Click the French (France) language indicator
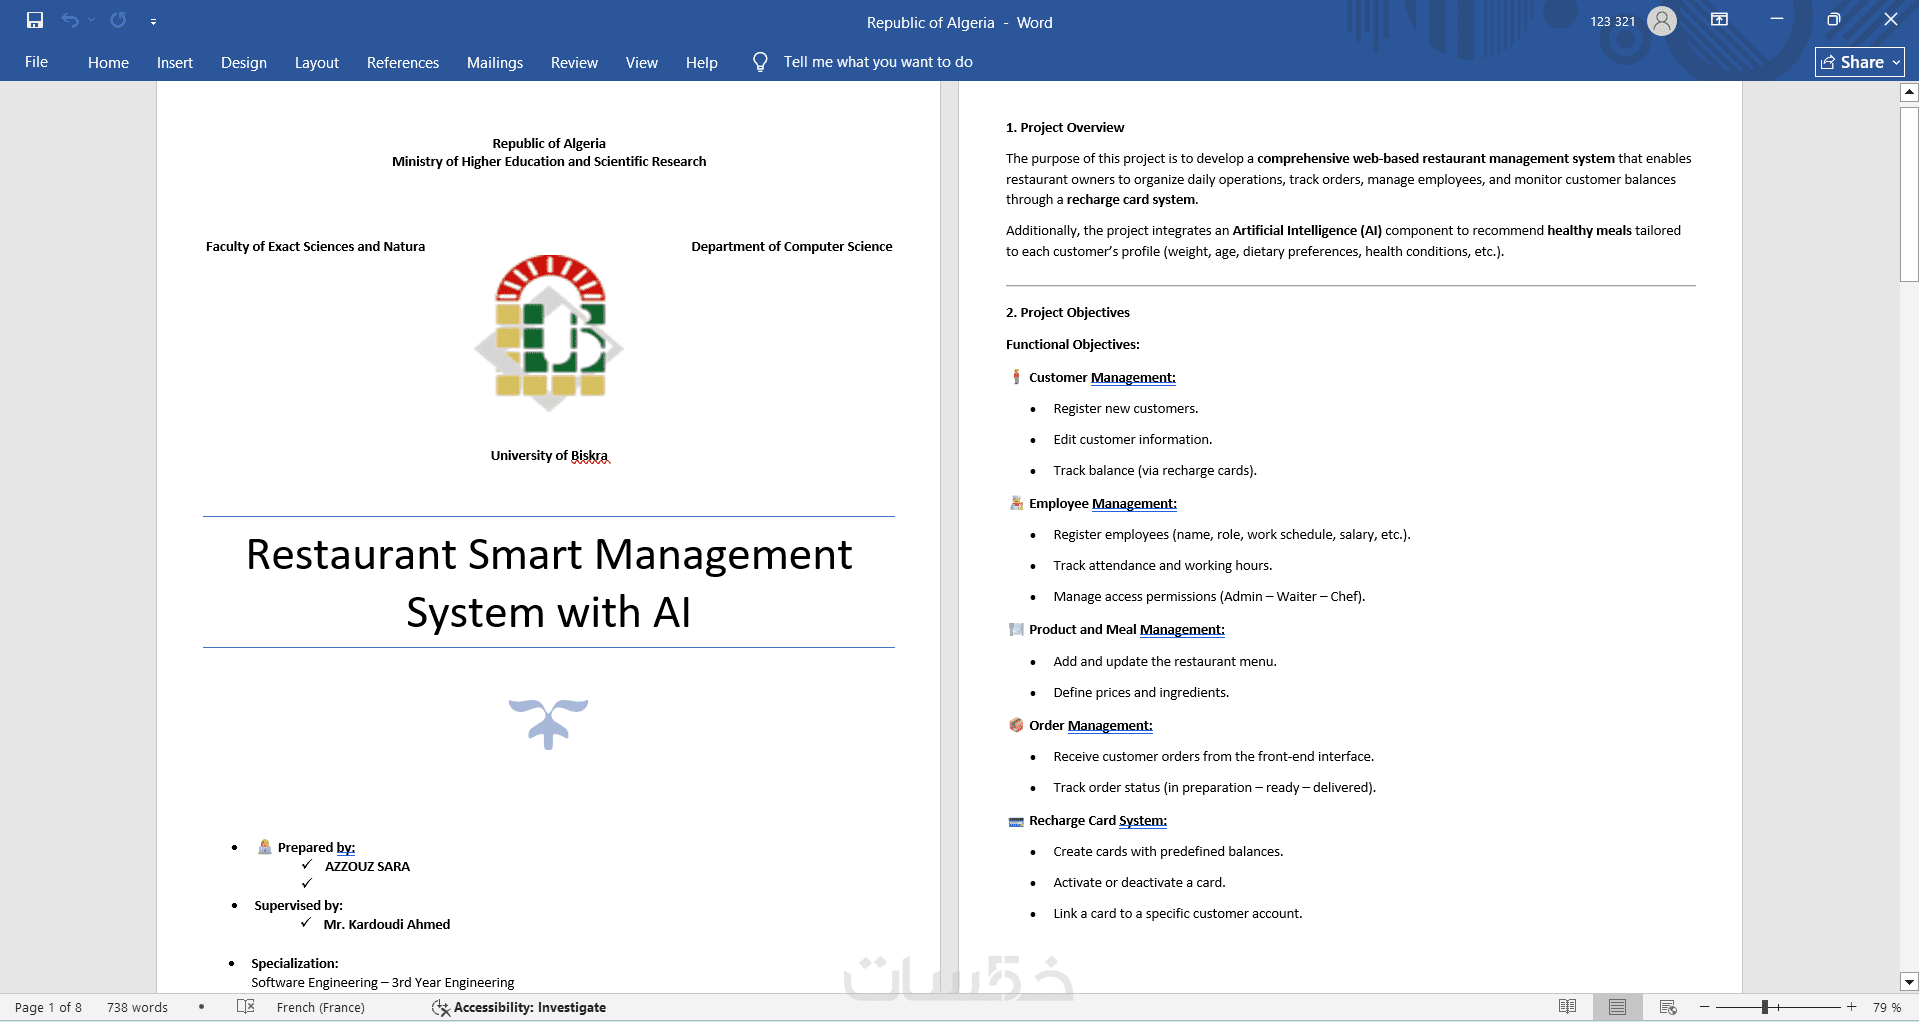Screen dimensions: 1919x1022 click(x=321, y=1007)
